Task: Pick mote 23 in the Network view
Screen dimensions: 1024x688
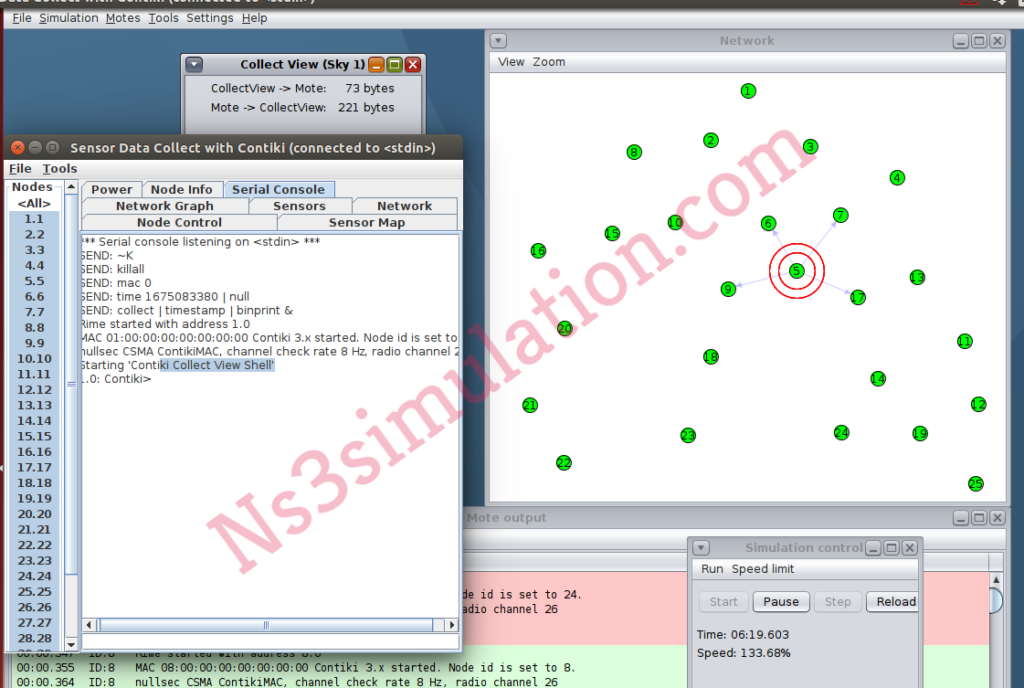Action: point(688,435)
